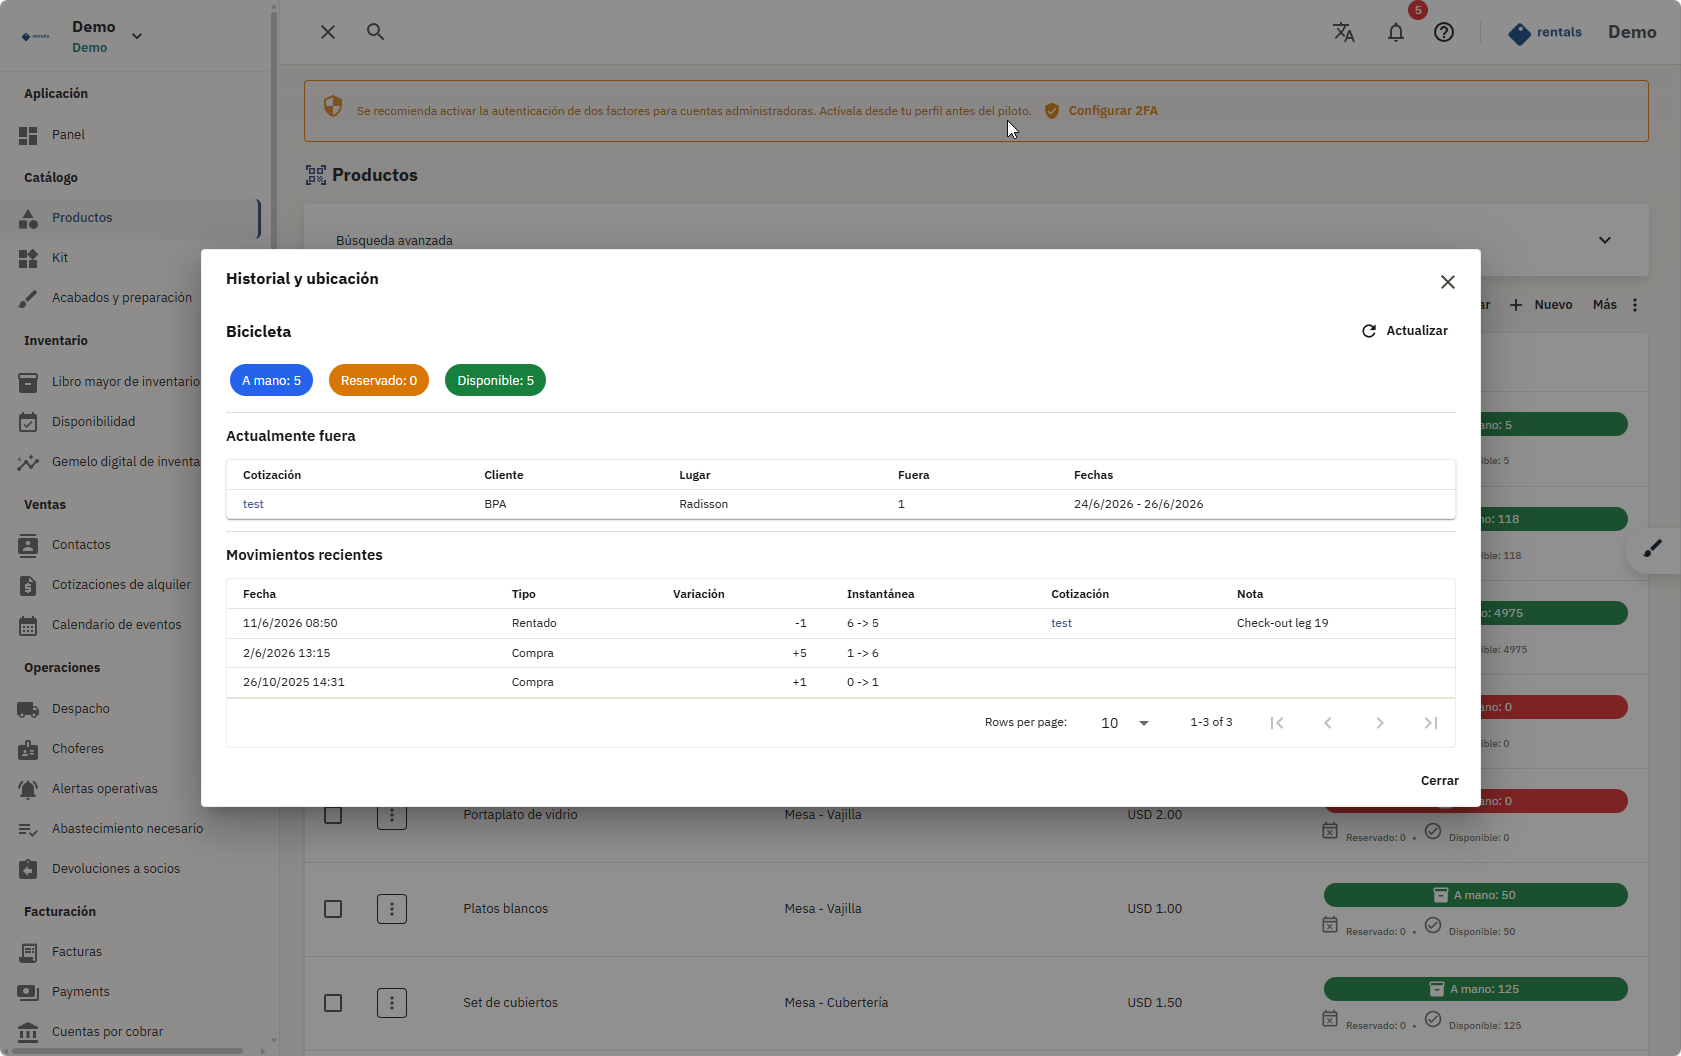Open the Platos blancos row actions menu
The image size is (1681, 1056).
392,909
